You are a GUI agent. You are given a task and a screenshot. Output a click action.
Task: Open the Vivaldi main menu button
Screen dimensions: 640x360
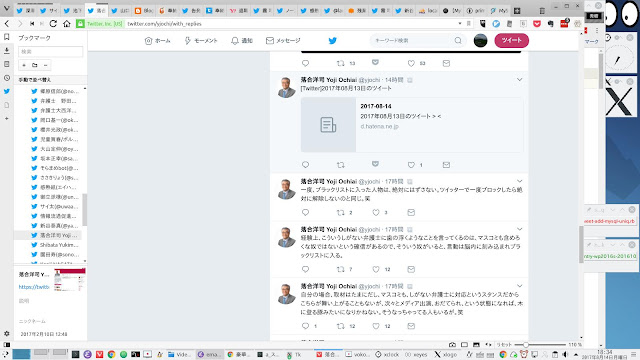coord(7,8)
